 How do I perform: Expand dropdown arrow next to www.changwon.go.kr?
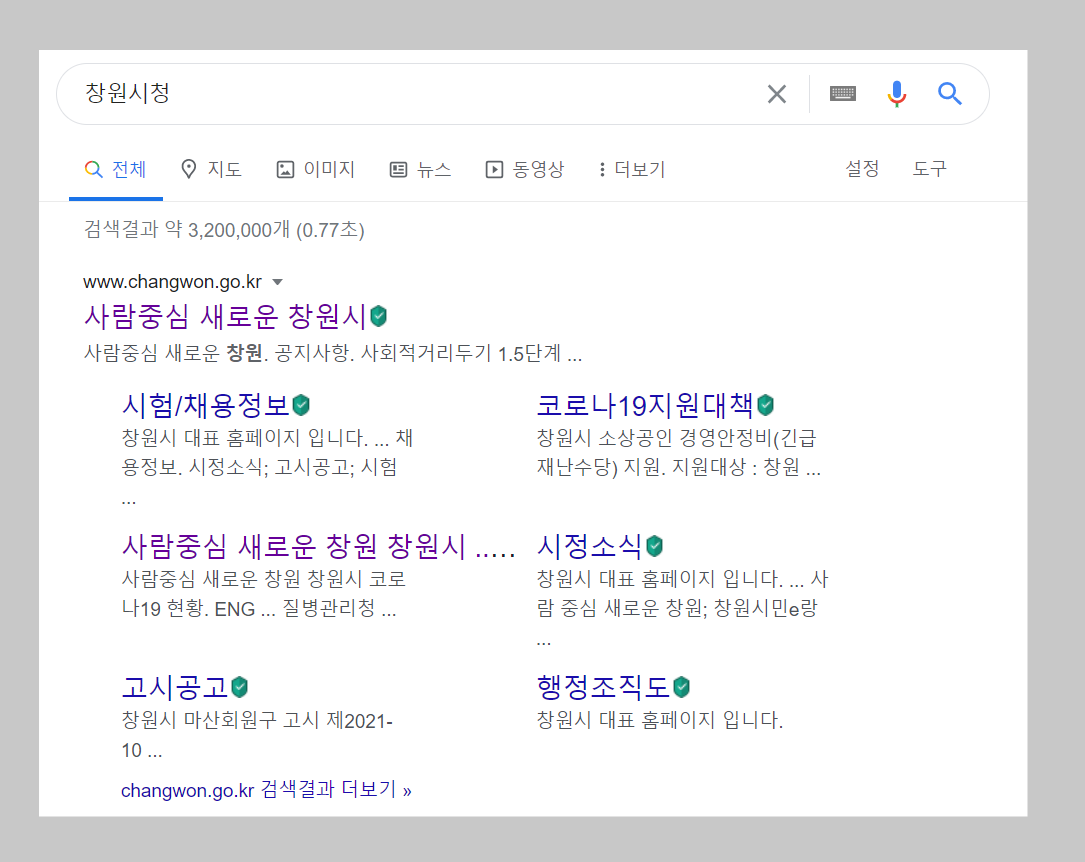277,282
